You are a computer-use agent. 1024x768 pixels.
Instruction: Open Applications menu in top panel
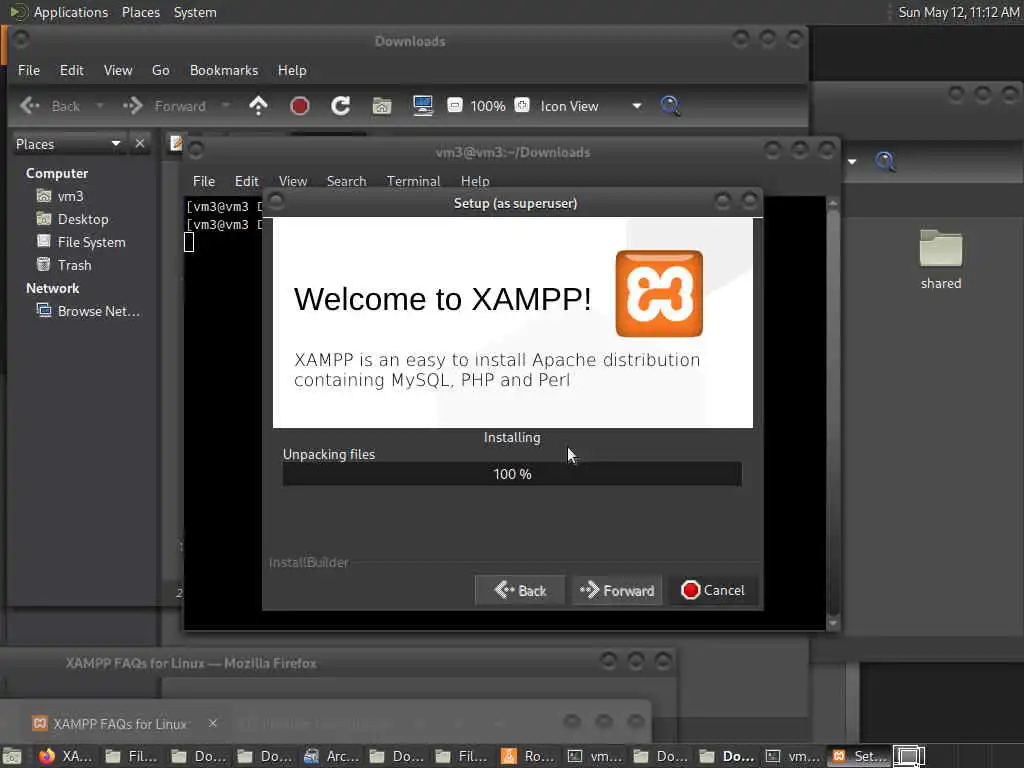(71, 12)
